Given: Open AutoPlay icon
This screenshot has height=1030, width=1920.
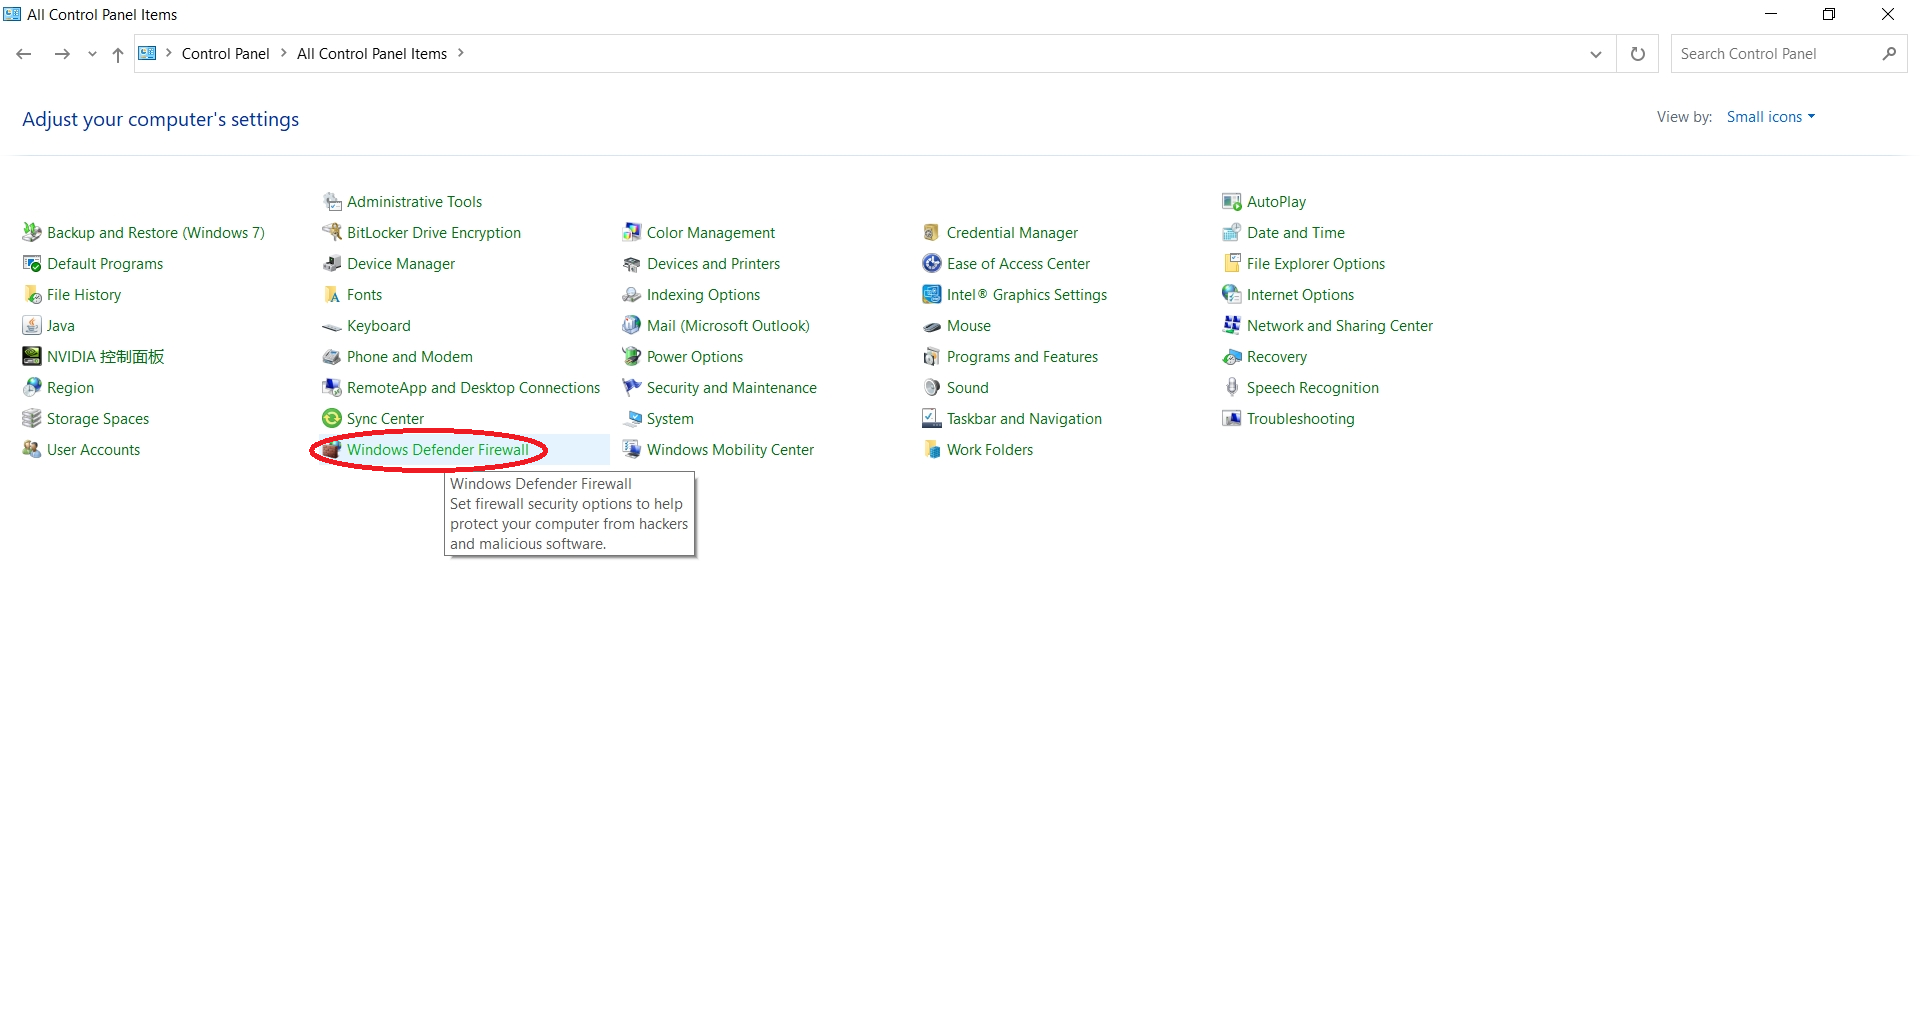Looking at the screenshot, I should coord(1232,202).
